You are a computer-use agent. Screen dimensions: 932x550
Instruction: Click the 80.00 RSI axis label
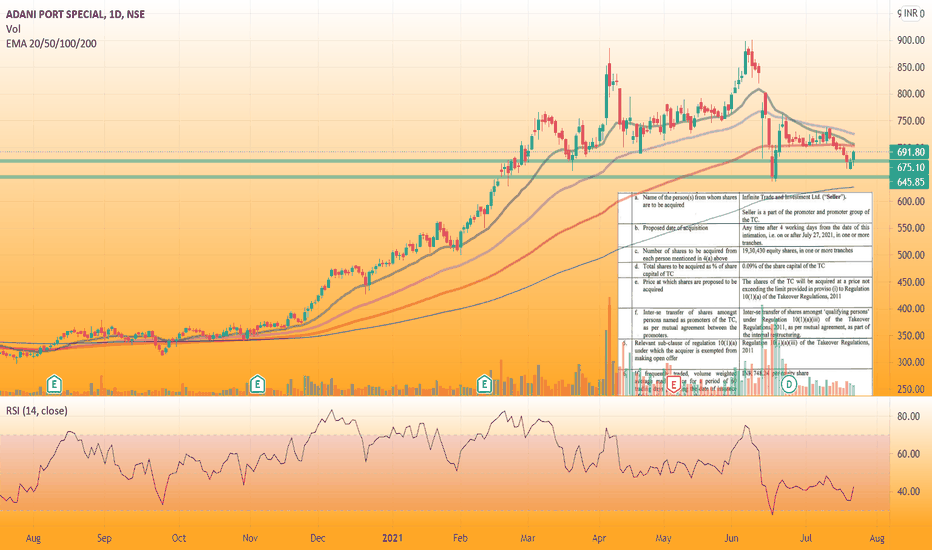click(x=908, y=416)
